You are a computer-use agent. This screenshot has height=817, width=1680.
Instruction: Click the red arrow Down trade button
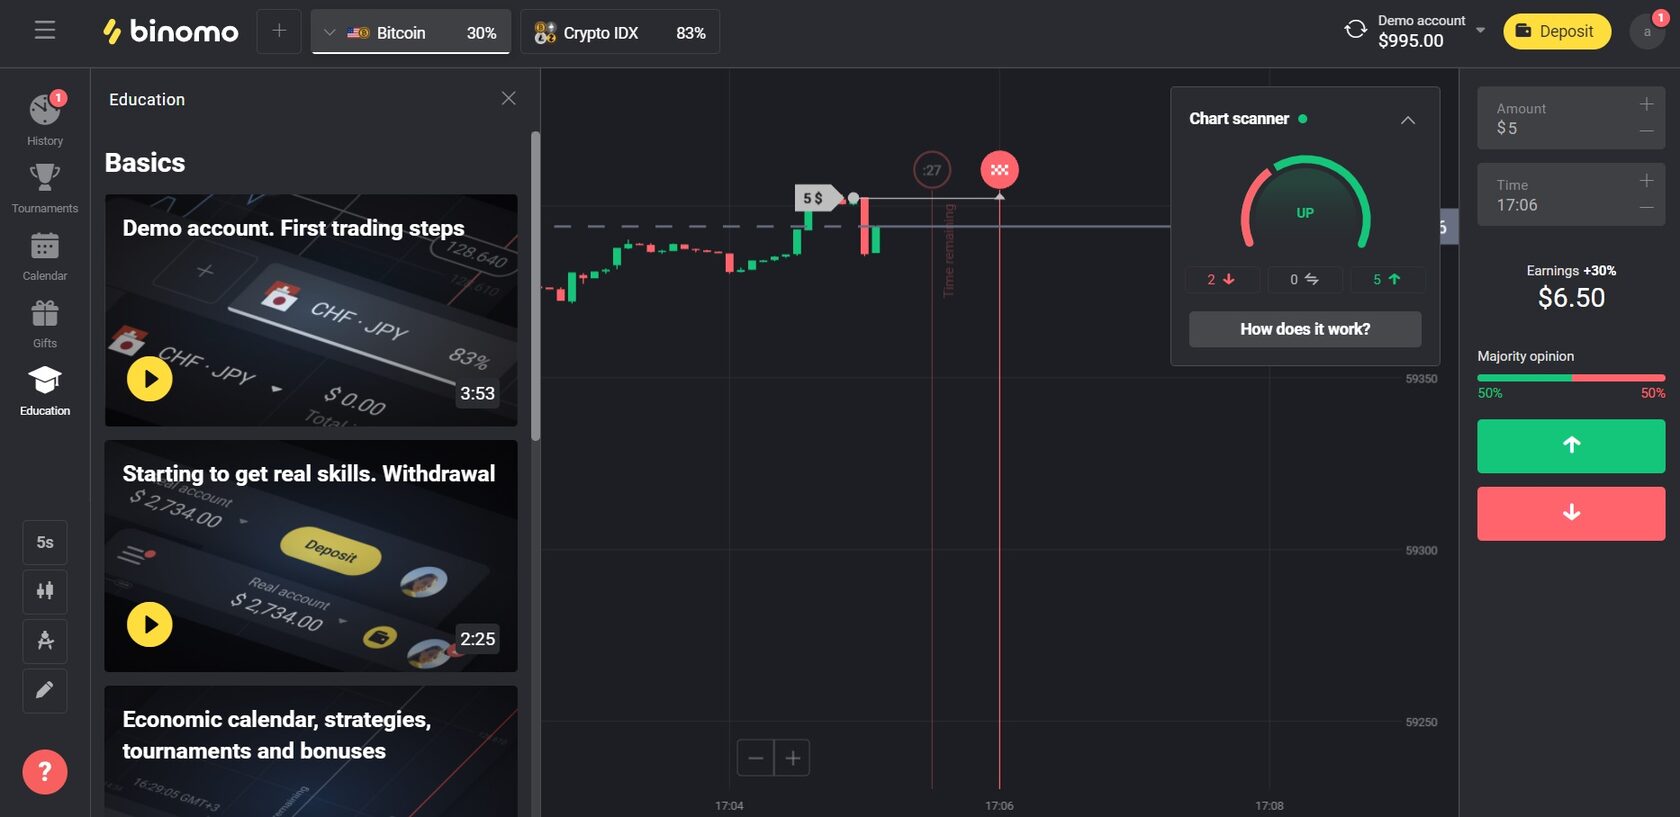click(1570, 513)
